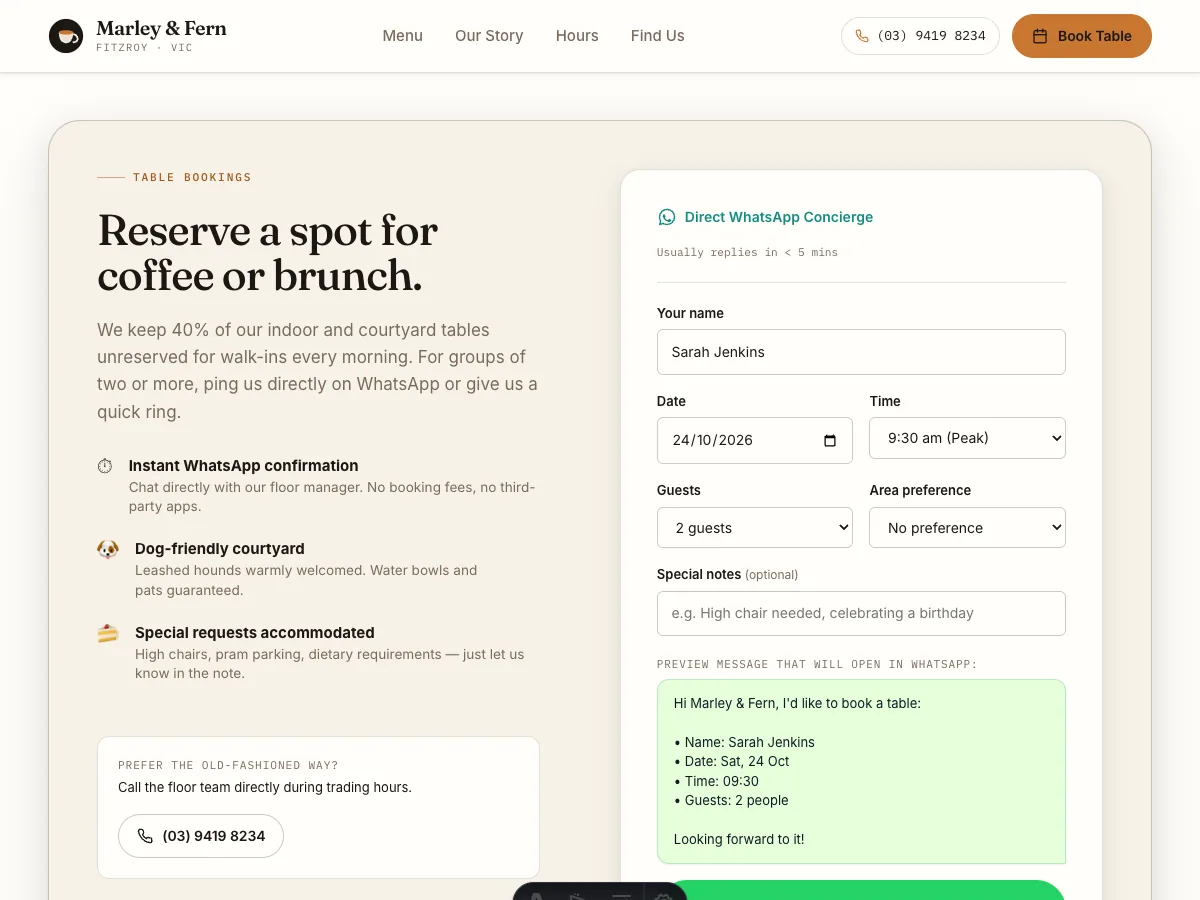The image size is (1200, 900).
Task: Click the Date field showing 24/10/2026
Action: (x=755, y=440)
